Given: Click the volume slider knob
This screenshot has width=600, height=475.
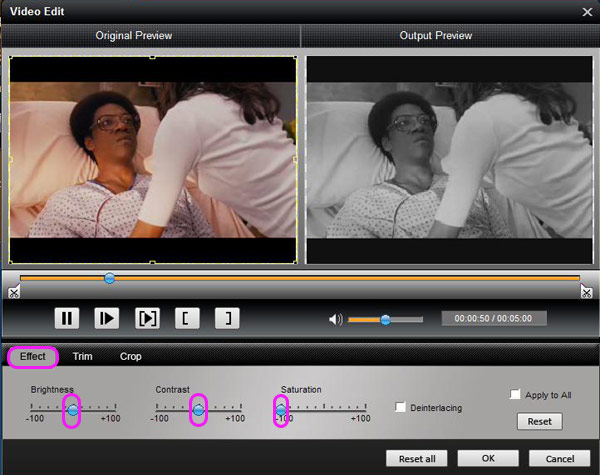Looking at the screenshot, I should (385, 320).
